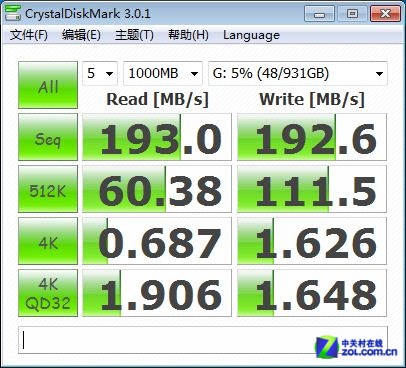Click the 4K read result 0.687
Screen dimensions: 406x368
(x=157, y=241)
